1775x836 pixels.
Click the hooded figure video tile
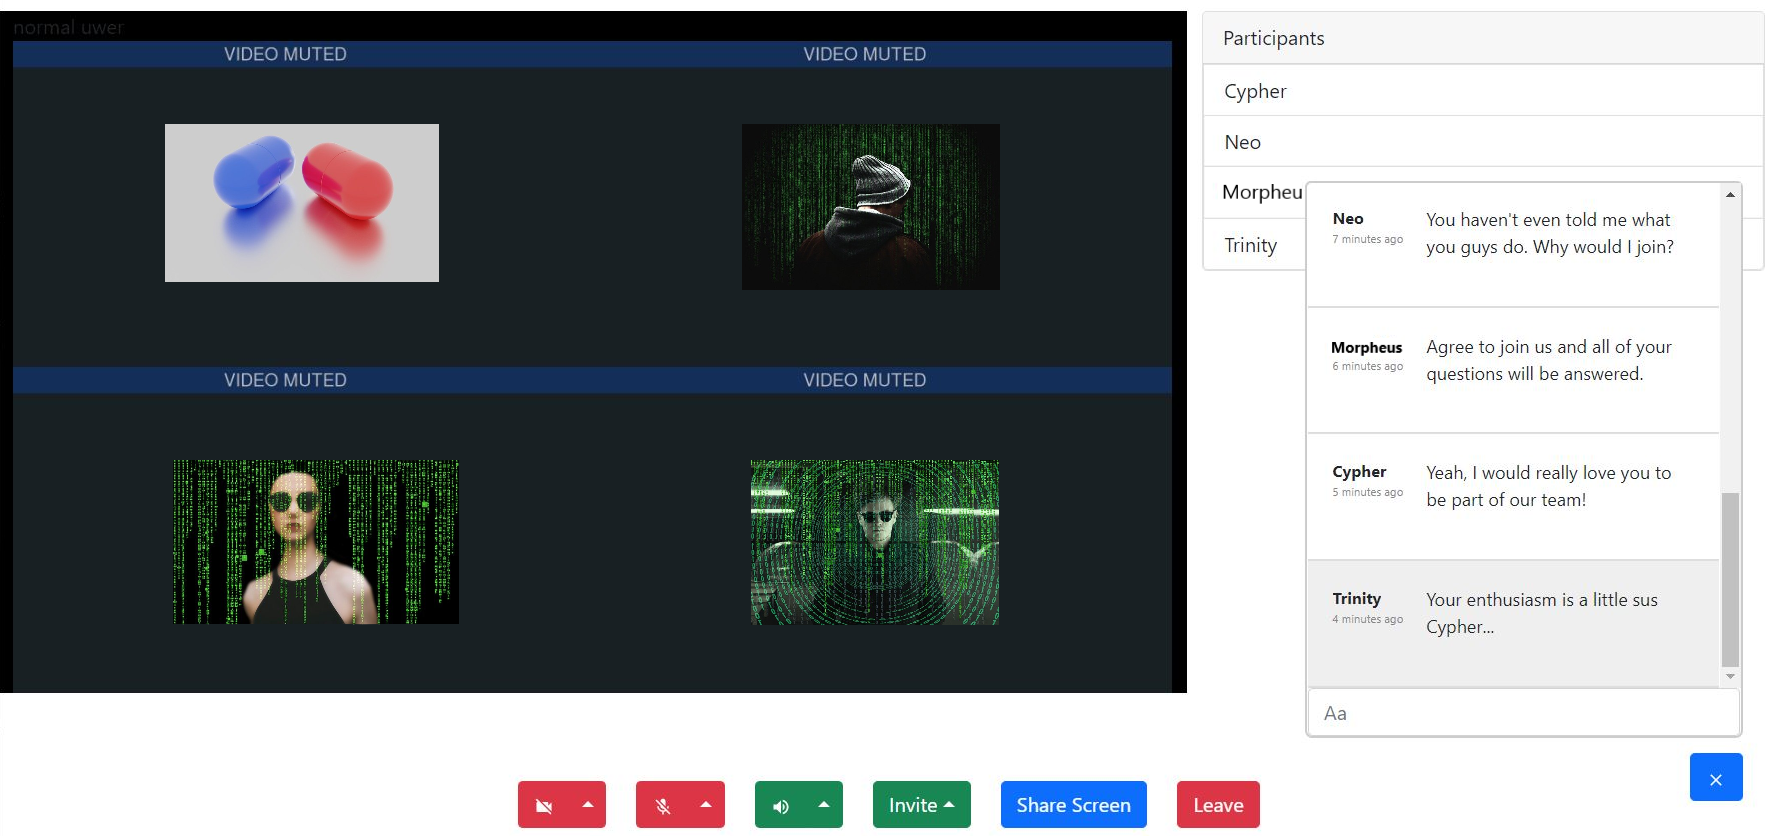pyautogui.click(x=871, y=207)
